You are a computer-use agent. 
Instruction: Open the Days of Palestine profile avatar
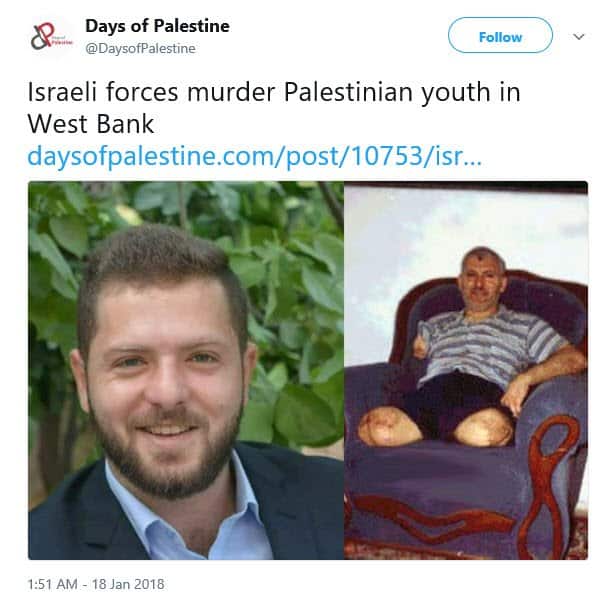pyautogui.click(x=52, y=37)
